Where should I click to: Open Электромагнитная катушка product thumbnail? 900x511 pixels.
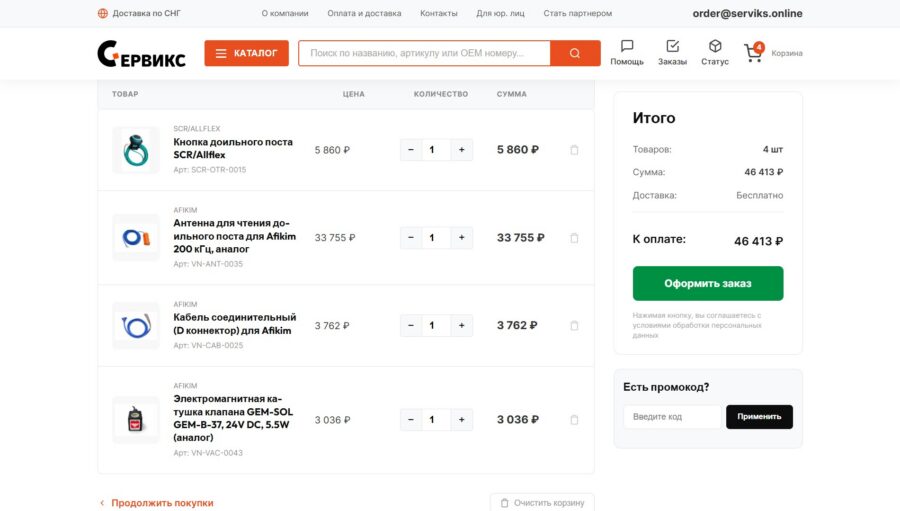(x=136, y=420)
